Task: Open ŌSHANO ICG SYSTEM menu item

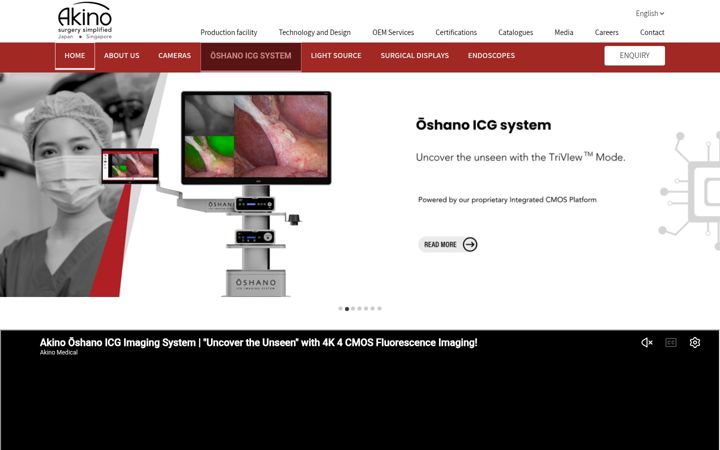Action: coord(251,56)
